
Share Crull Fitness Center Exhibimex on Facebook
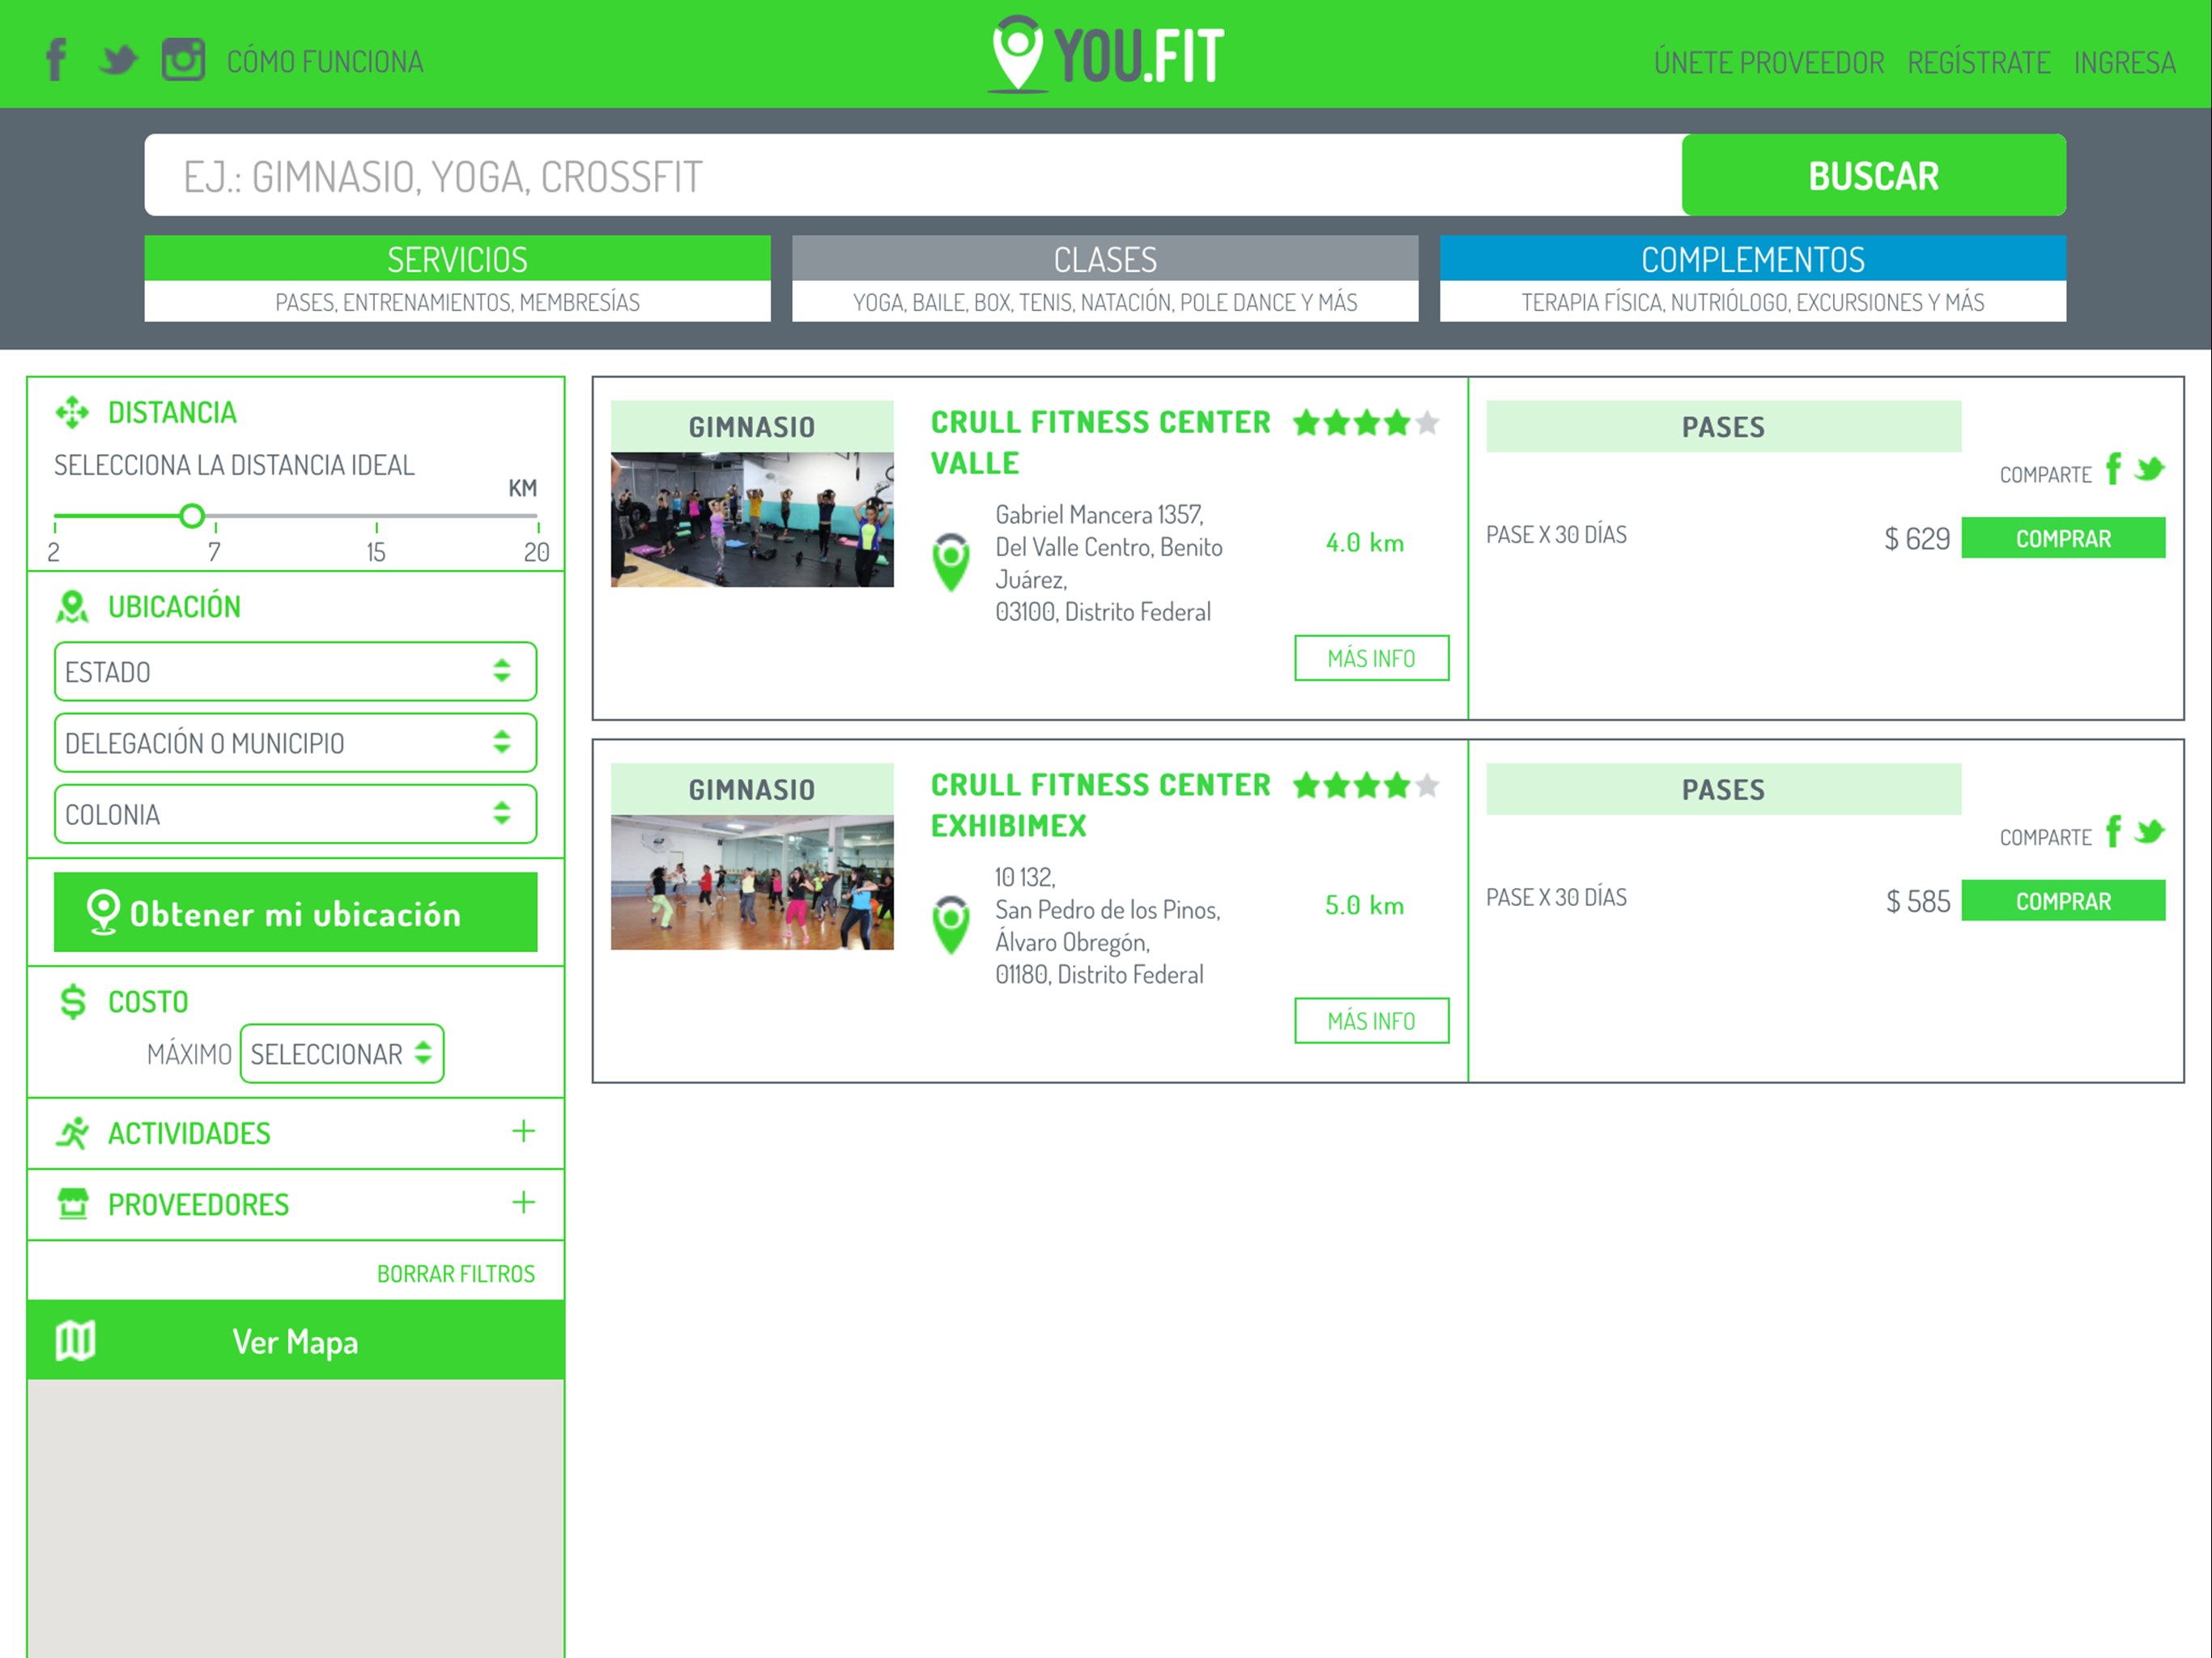[x=2113, y=831]
